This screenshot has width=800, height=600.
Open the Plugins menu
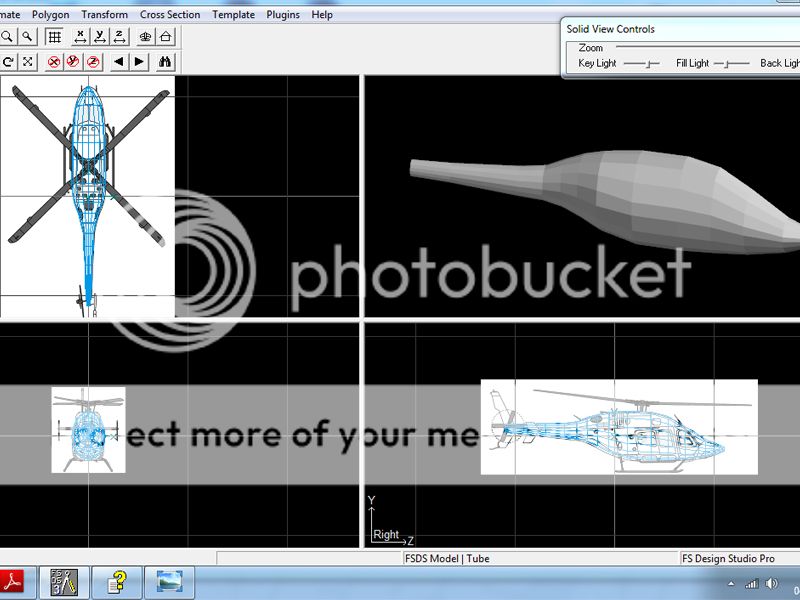tap(282, 14)
